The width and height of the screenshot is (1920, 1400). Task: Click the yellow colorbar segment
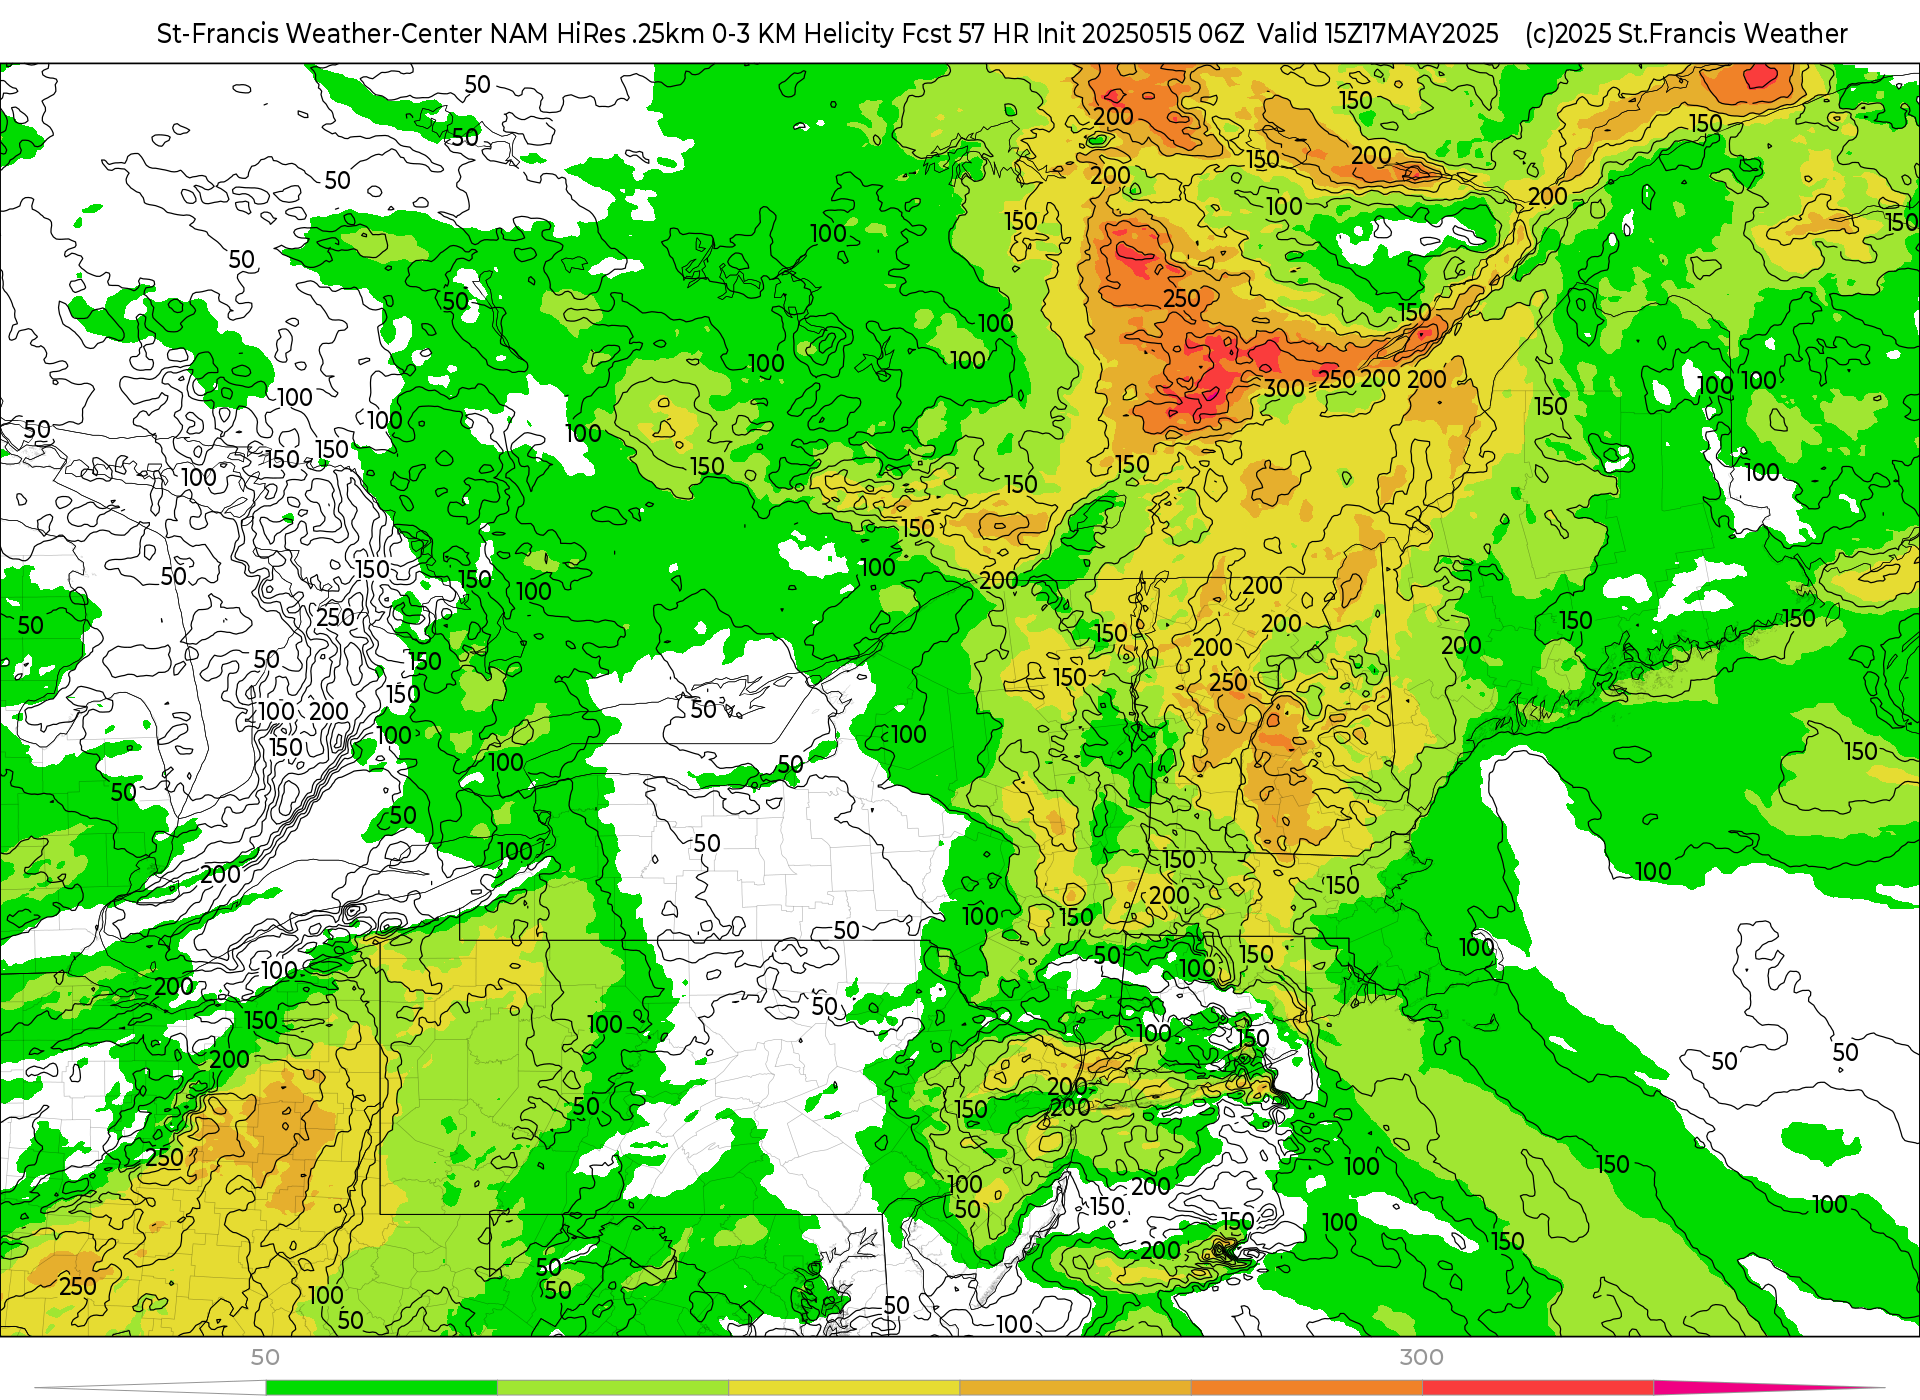tap(843, 1388)
